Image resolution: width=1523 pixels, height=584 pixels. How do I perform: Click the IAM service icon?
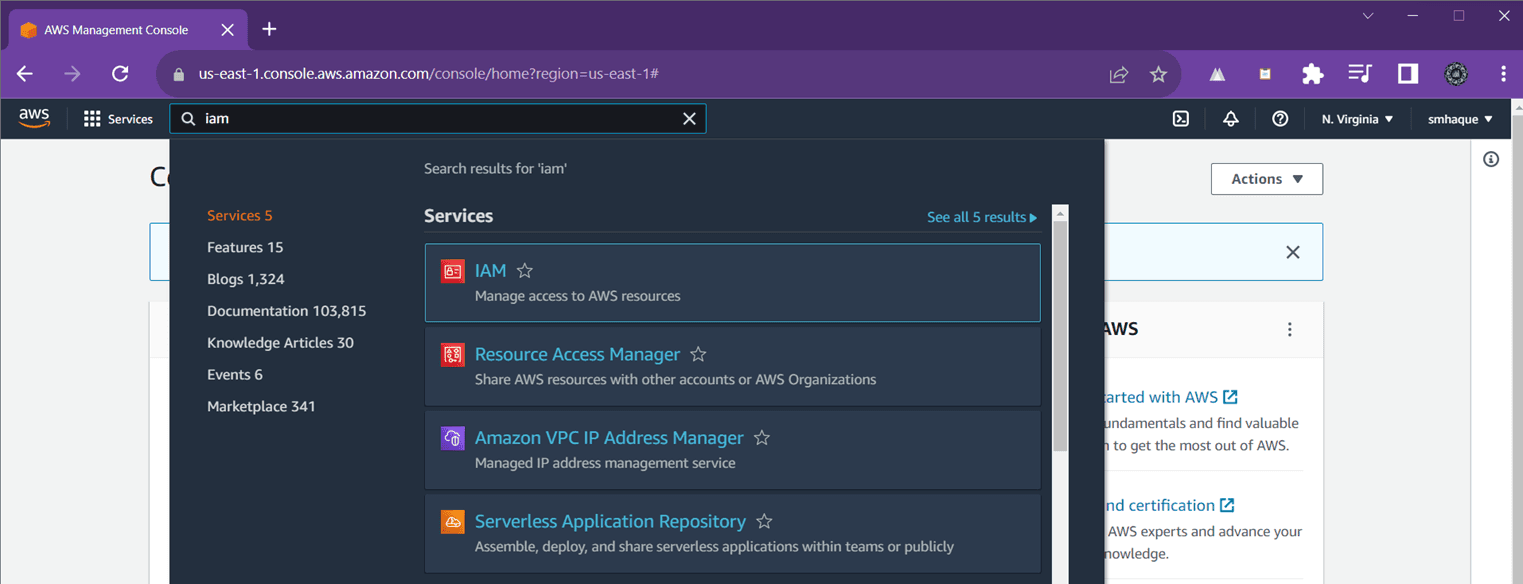pyautogui.click(x=452, y=271)
